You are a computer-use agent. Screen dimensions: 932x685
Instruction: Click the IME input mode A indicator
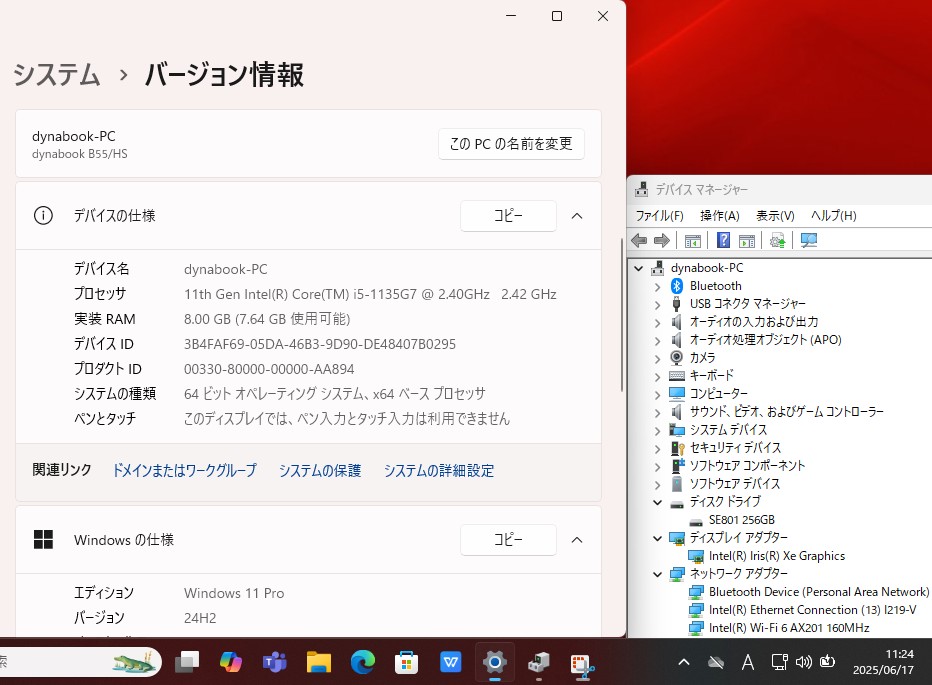pos(748,662)
